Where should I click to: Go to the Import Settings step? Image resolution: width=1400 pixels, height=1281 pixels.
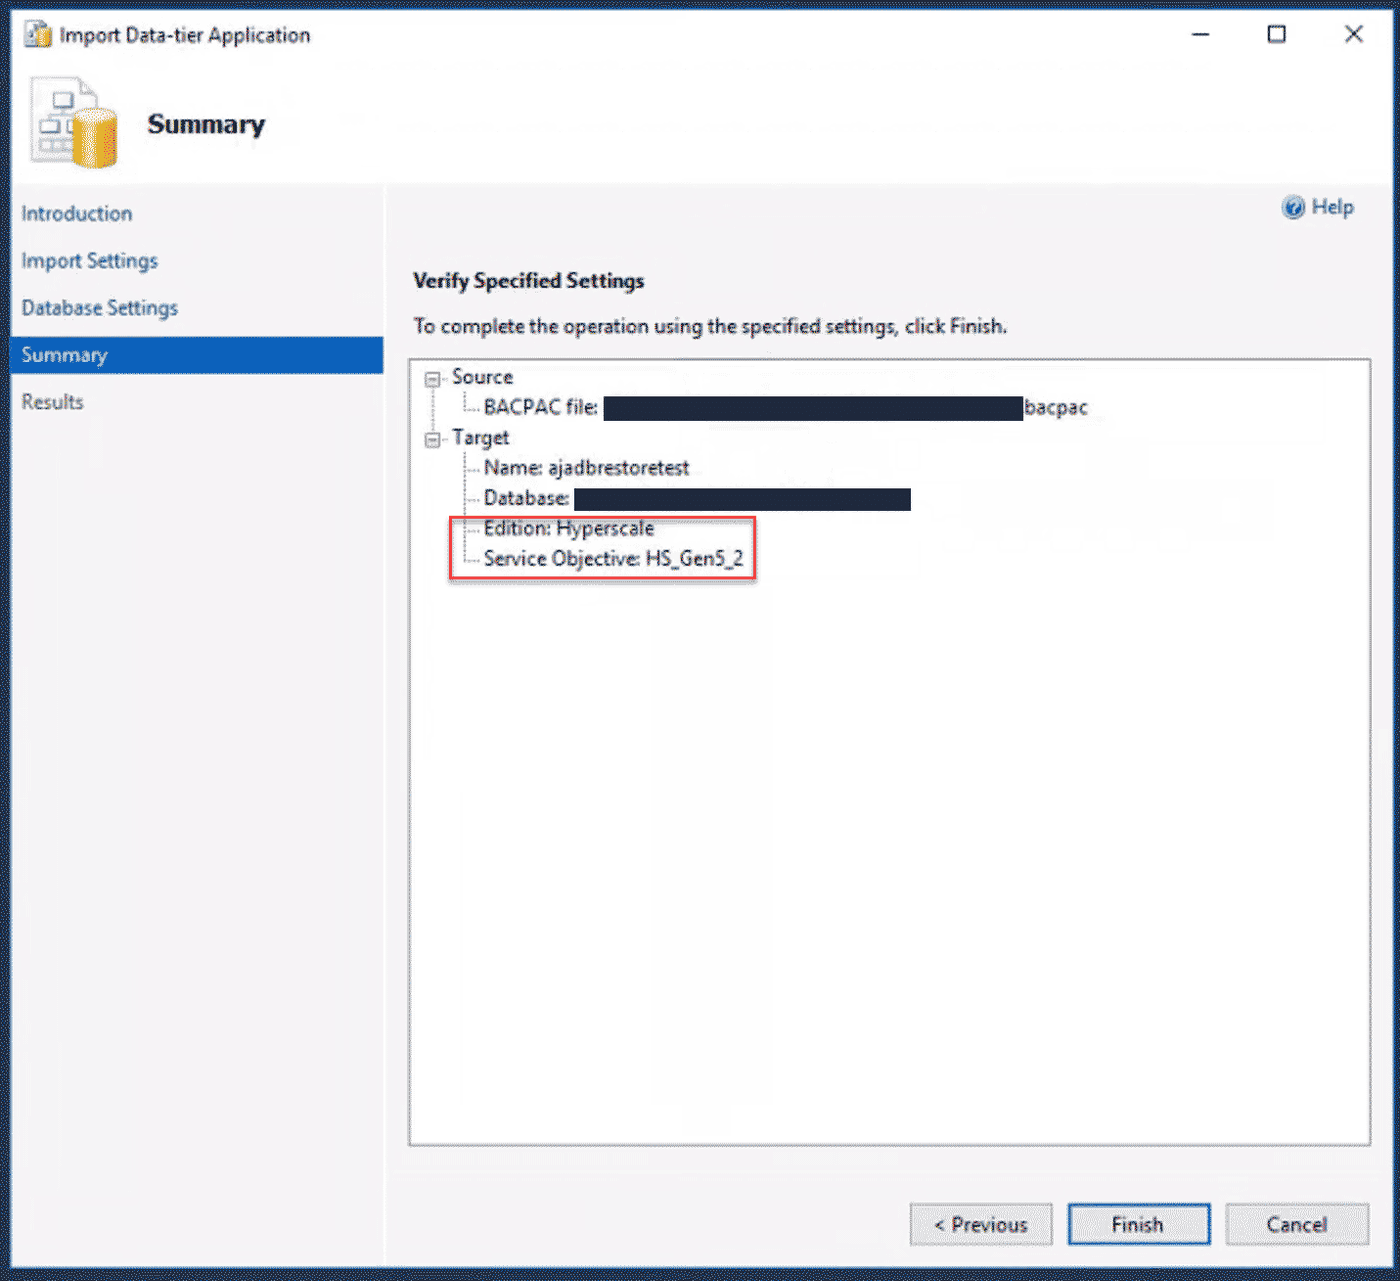click(89, 260)
